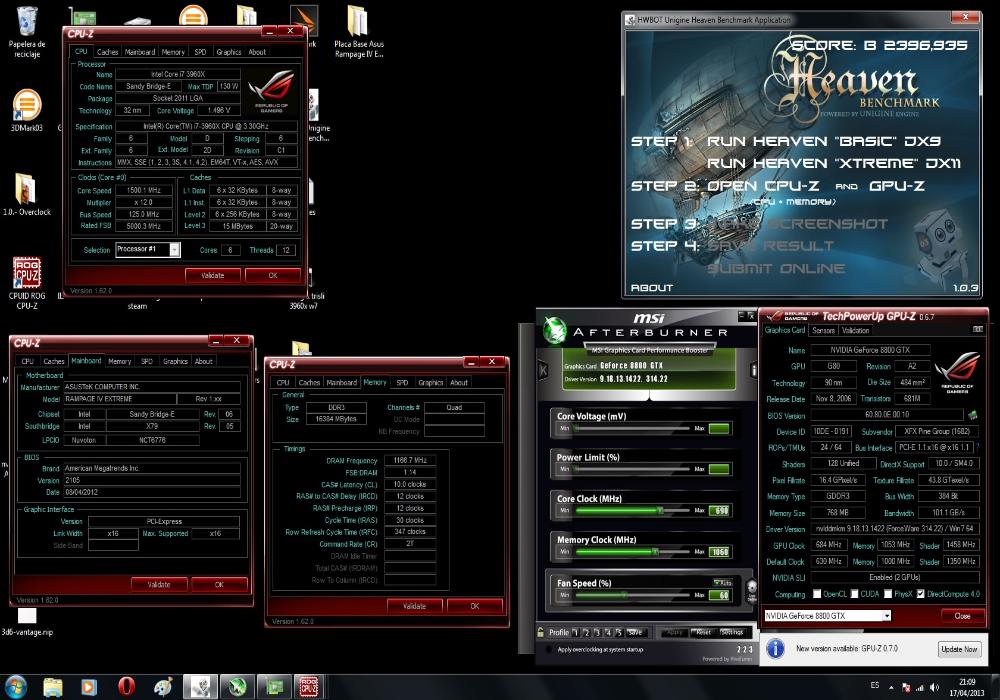
Task: Switch to the Validation tab in GPU-Z
Action: (x=855, y=330)
